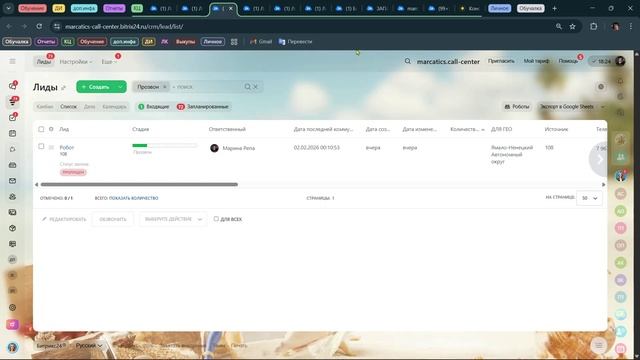Open the calendar icon in left sidebar

click(x=13, y=133)
